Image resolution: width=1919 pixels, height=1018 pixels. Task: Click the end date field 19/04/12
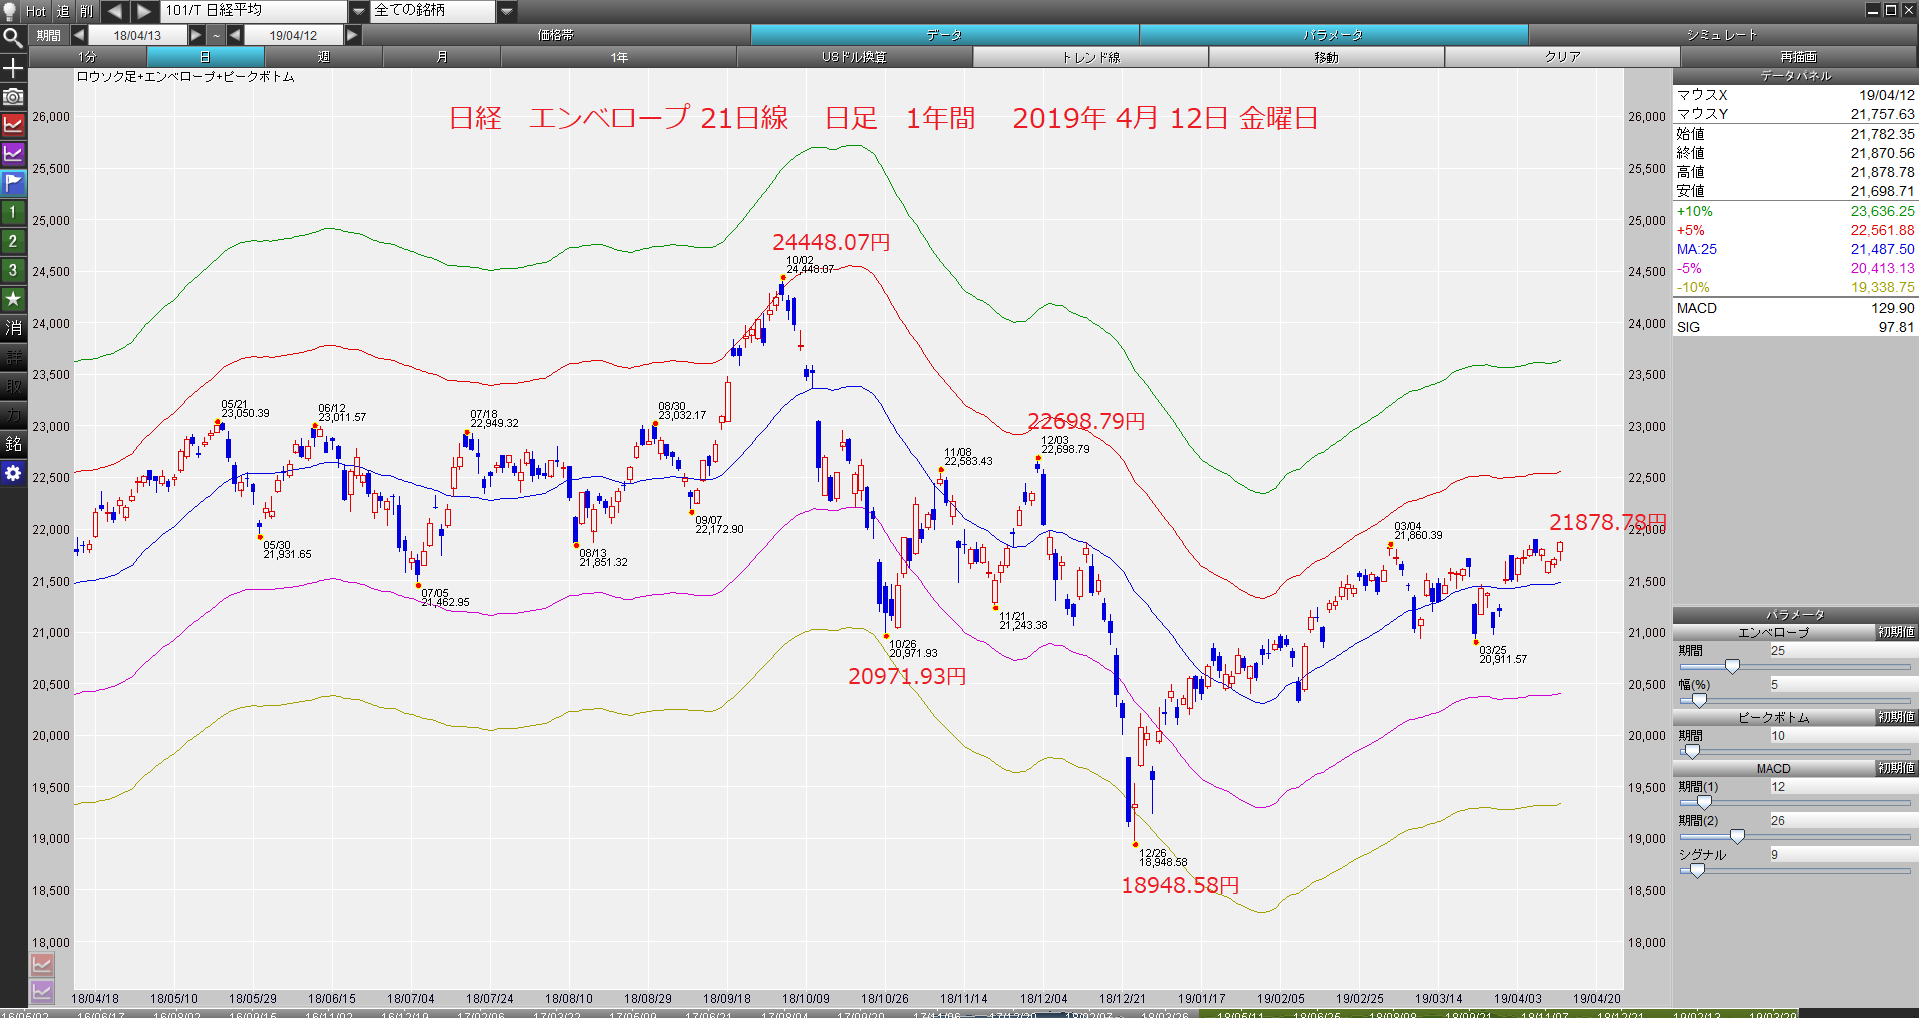point(293,35)
